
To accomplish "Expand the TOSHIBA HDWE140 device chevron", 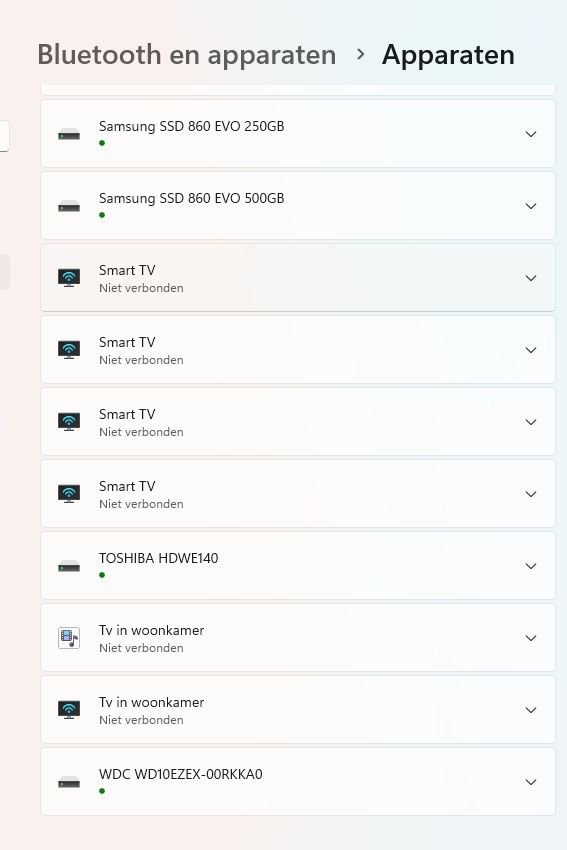I will 531,566.
